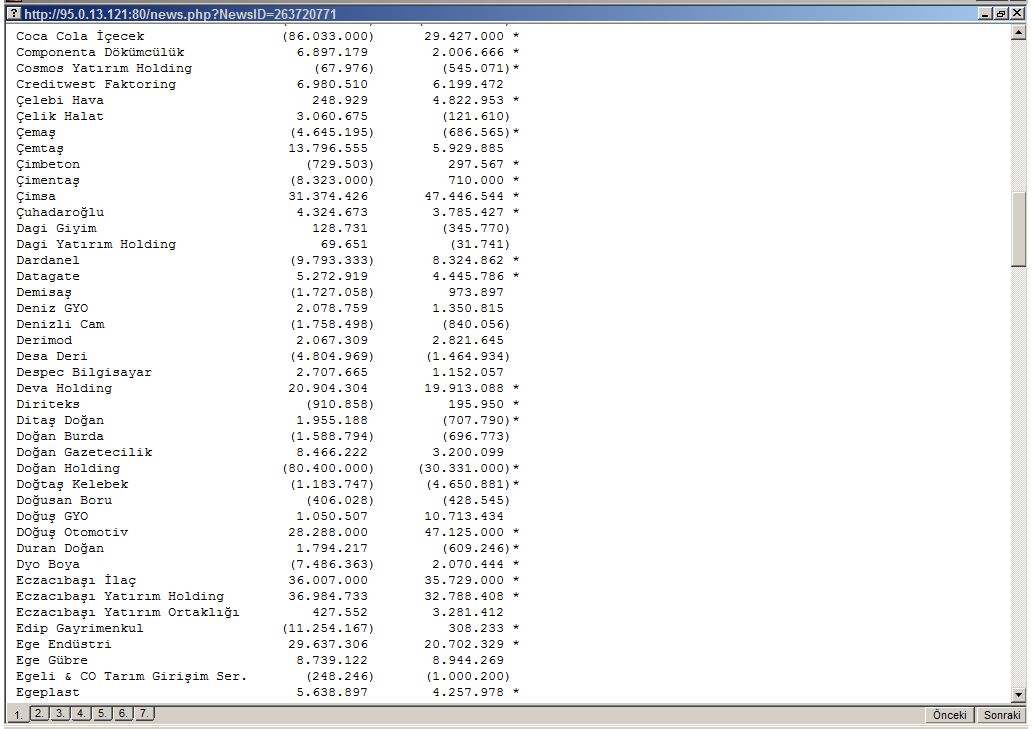Image resolution: width=1032 pixels, height=729 pixels.
Task: Select "Doğan Gazetecilik" text
Action: (x=84, y=453)
